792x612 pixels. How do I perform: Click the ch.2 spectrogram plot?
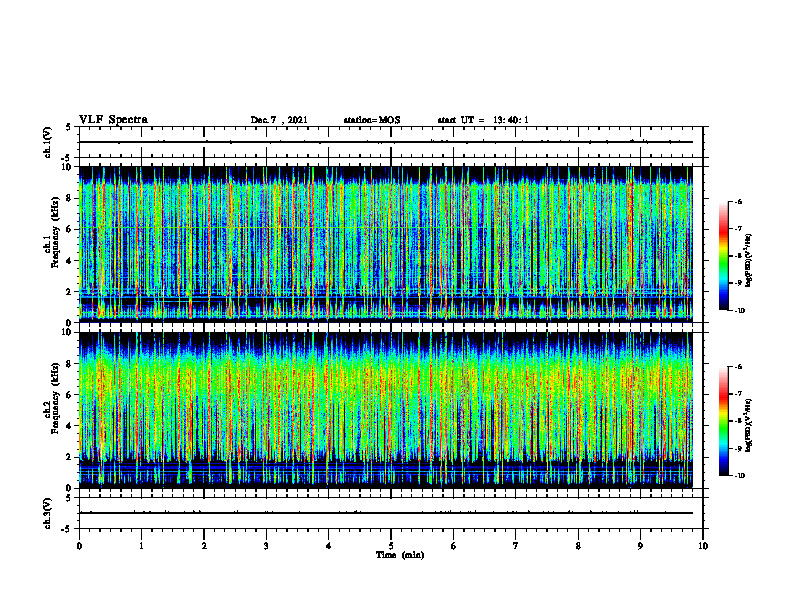[x=386, y=410]
